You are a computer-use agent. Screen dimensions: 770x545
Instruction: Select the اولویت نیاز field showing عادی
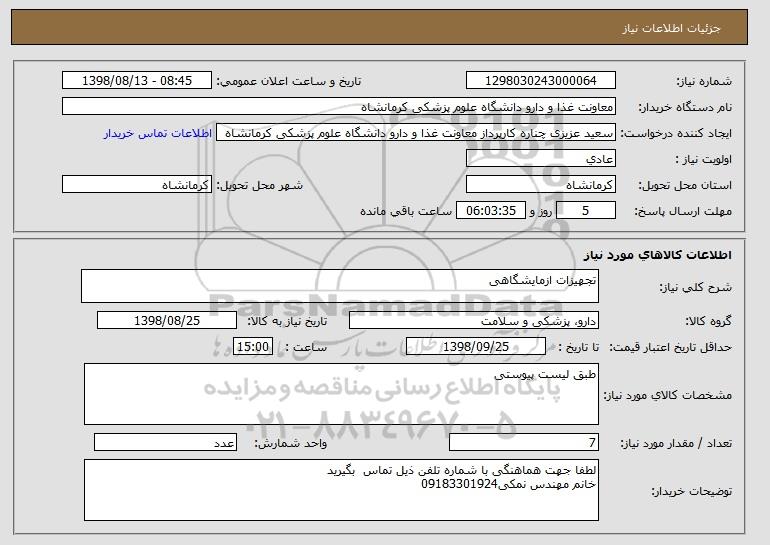tap(541, 159)
